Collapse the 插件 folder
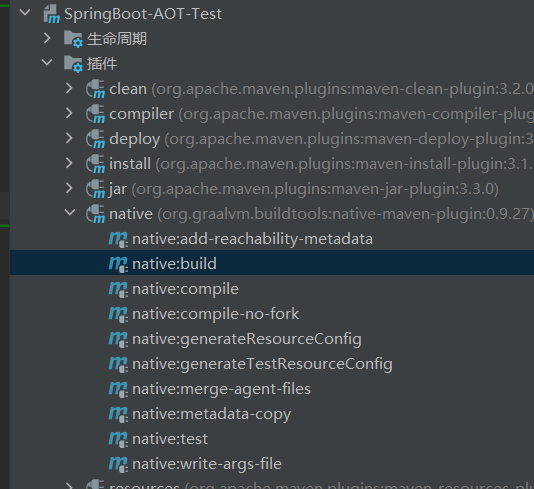Image resolution: width=534 pixels, height=489 pixels. (x=47, y=62)
